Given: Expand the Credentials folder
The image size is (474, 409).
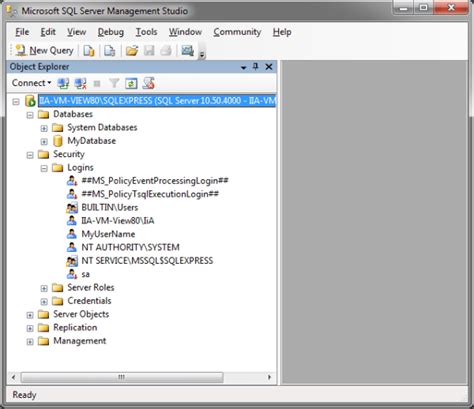Looking at the screenshot, I should [44, 302].
